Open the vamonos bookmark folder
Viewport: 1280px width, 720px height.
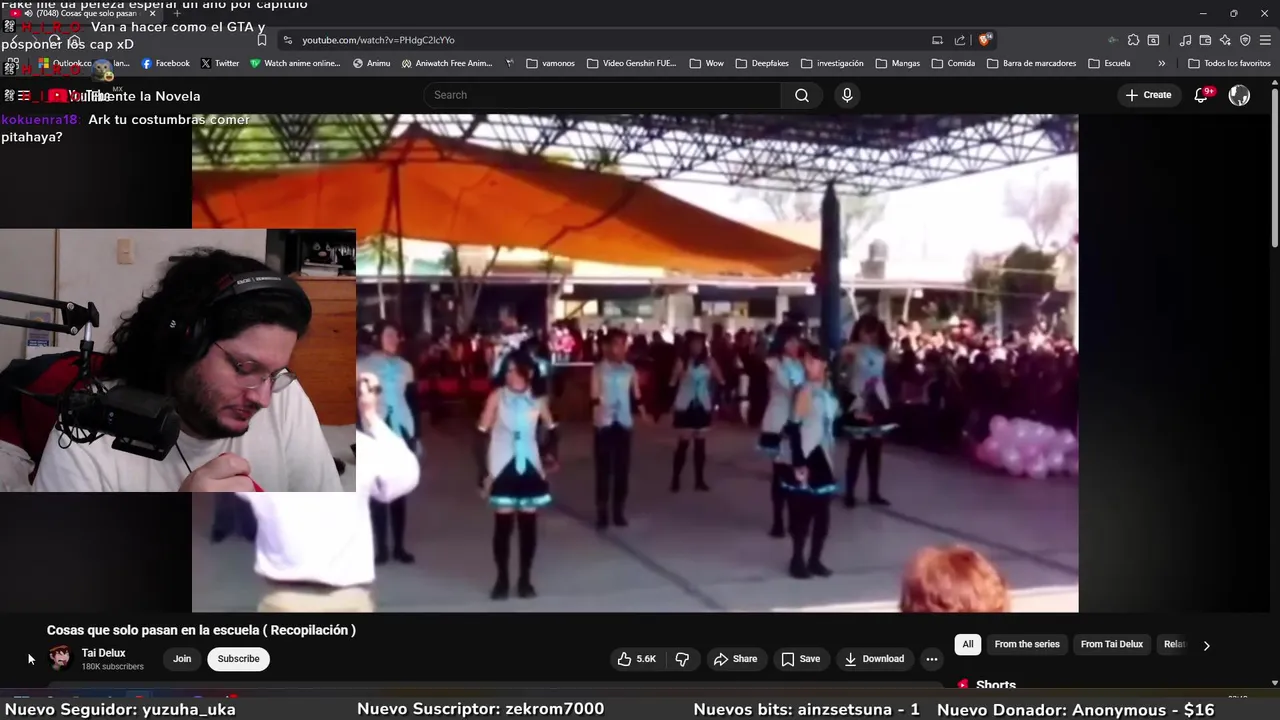(x=551, y=63)
